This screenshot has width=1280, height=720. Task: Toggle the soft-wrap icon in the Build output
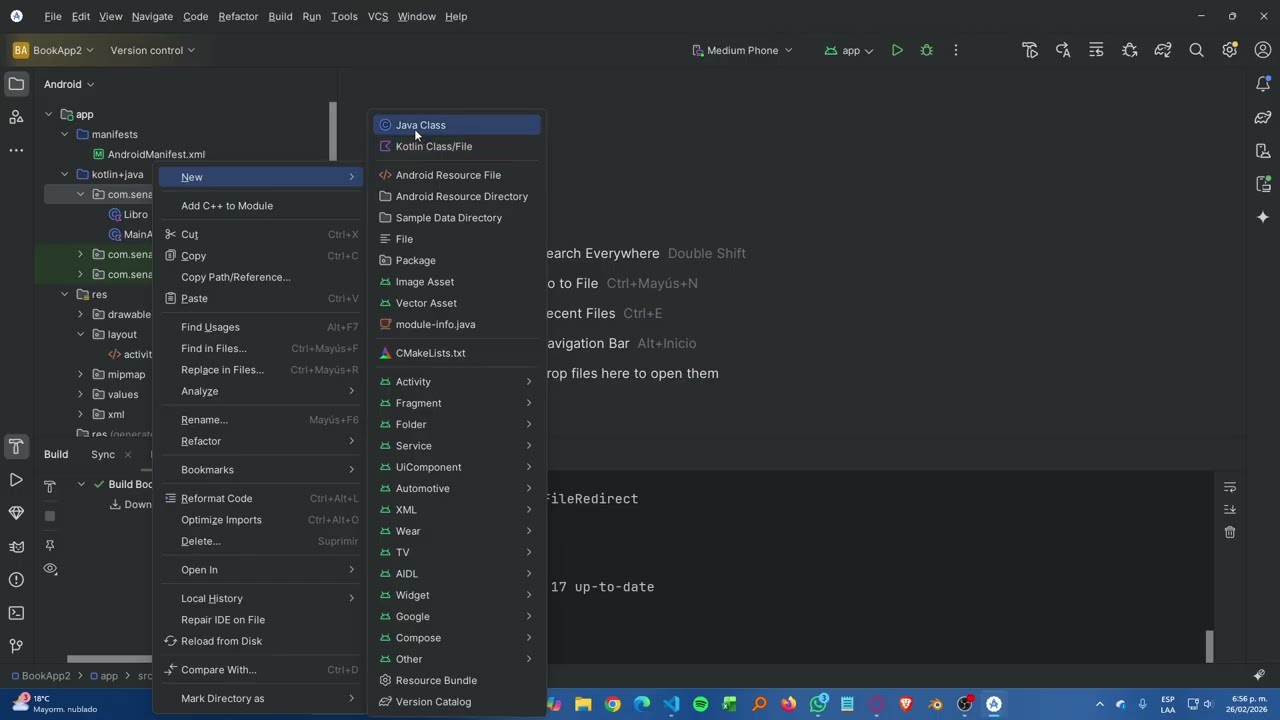pyautogui.click(x=1230, y=487)
